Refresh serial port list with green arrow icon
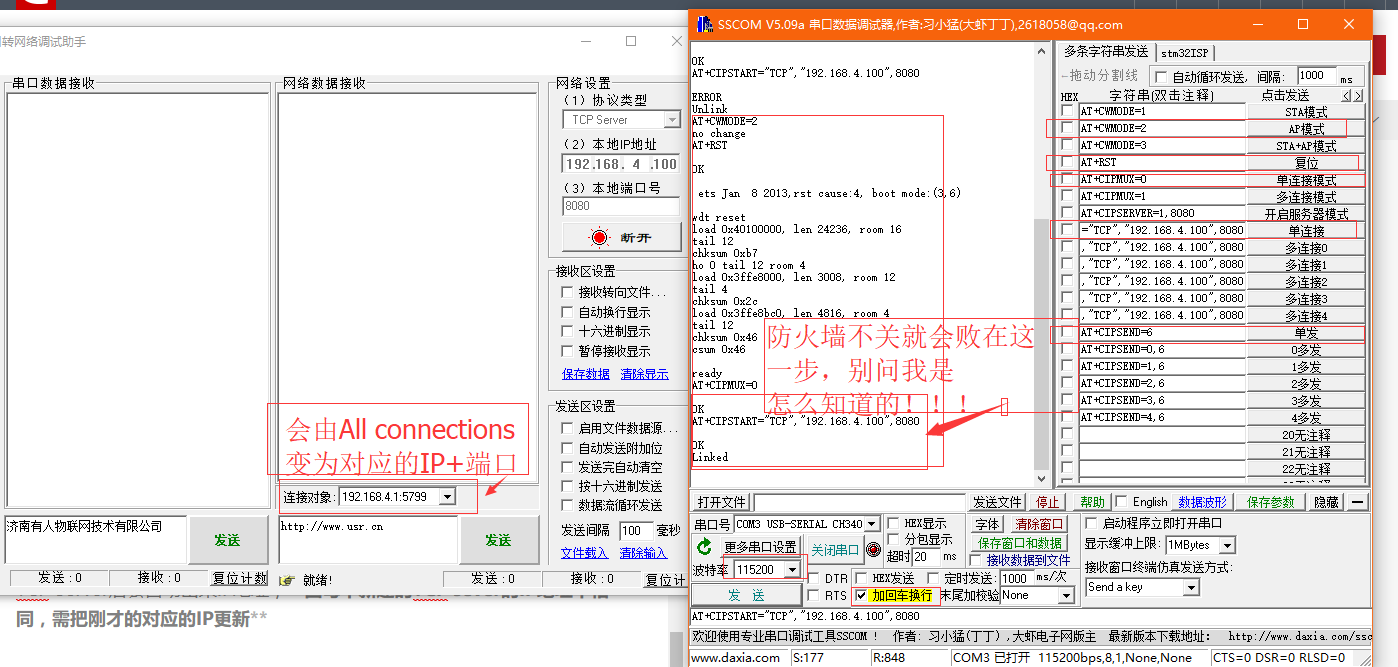The width and height of the screenshot is (1398, 667). 704,548
